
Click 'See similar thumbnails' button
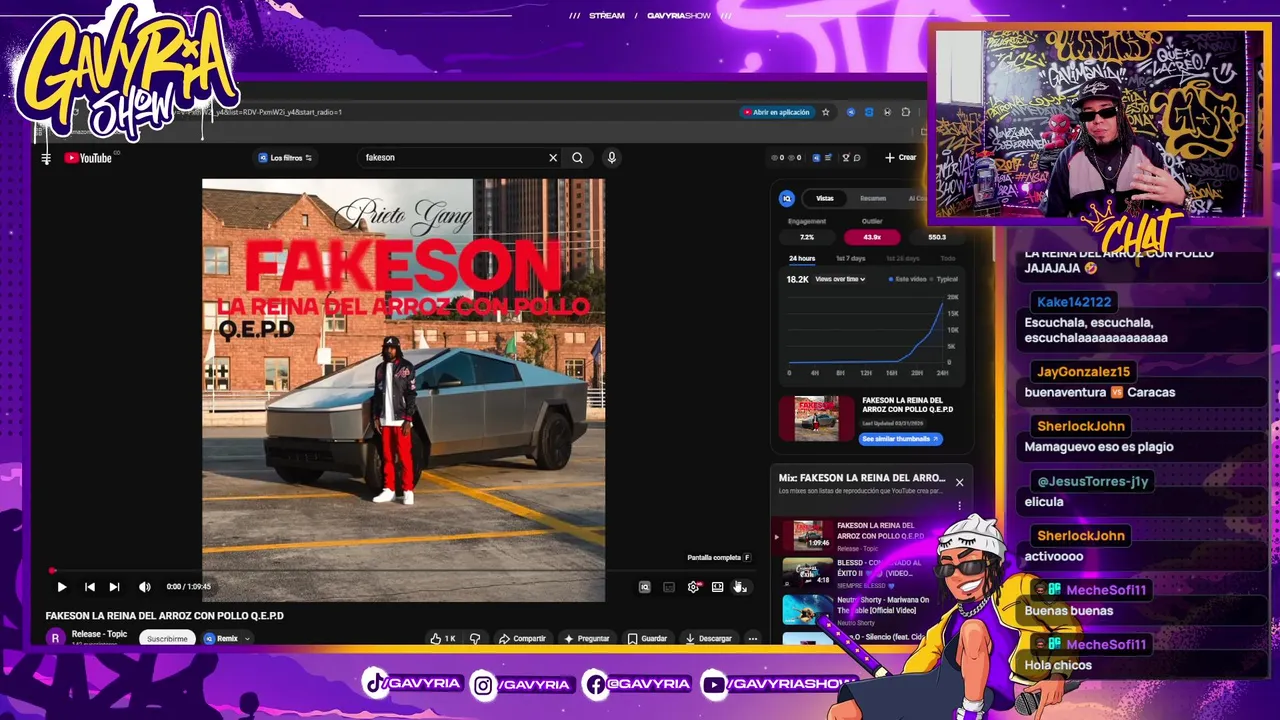(x=900, y=439)
